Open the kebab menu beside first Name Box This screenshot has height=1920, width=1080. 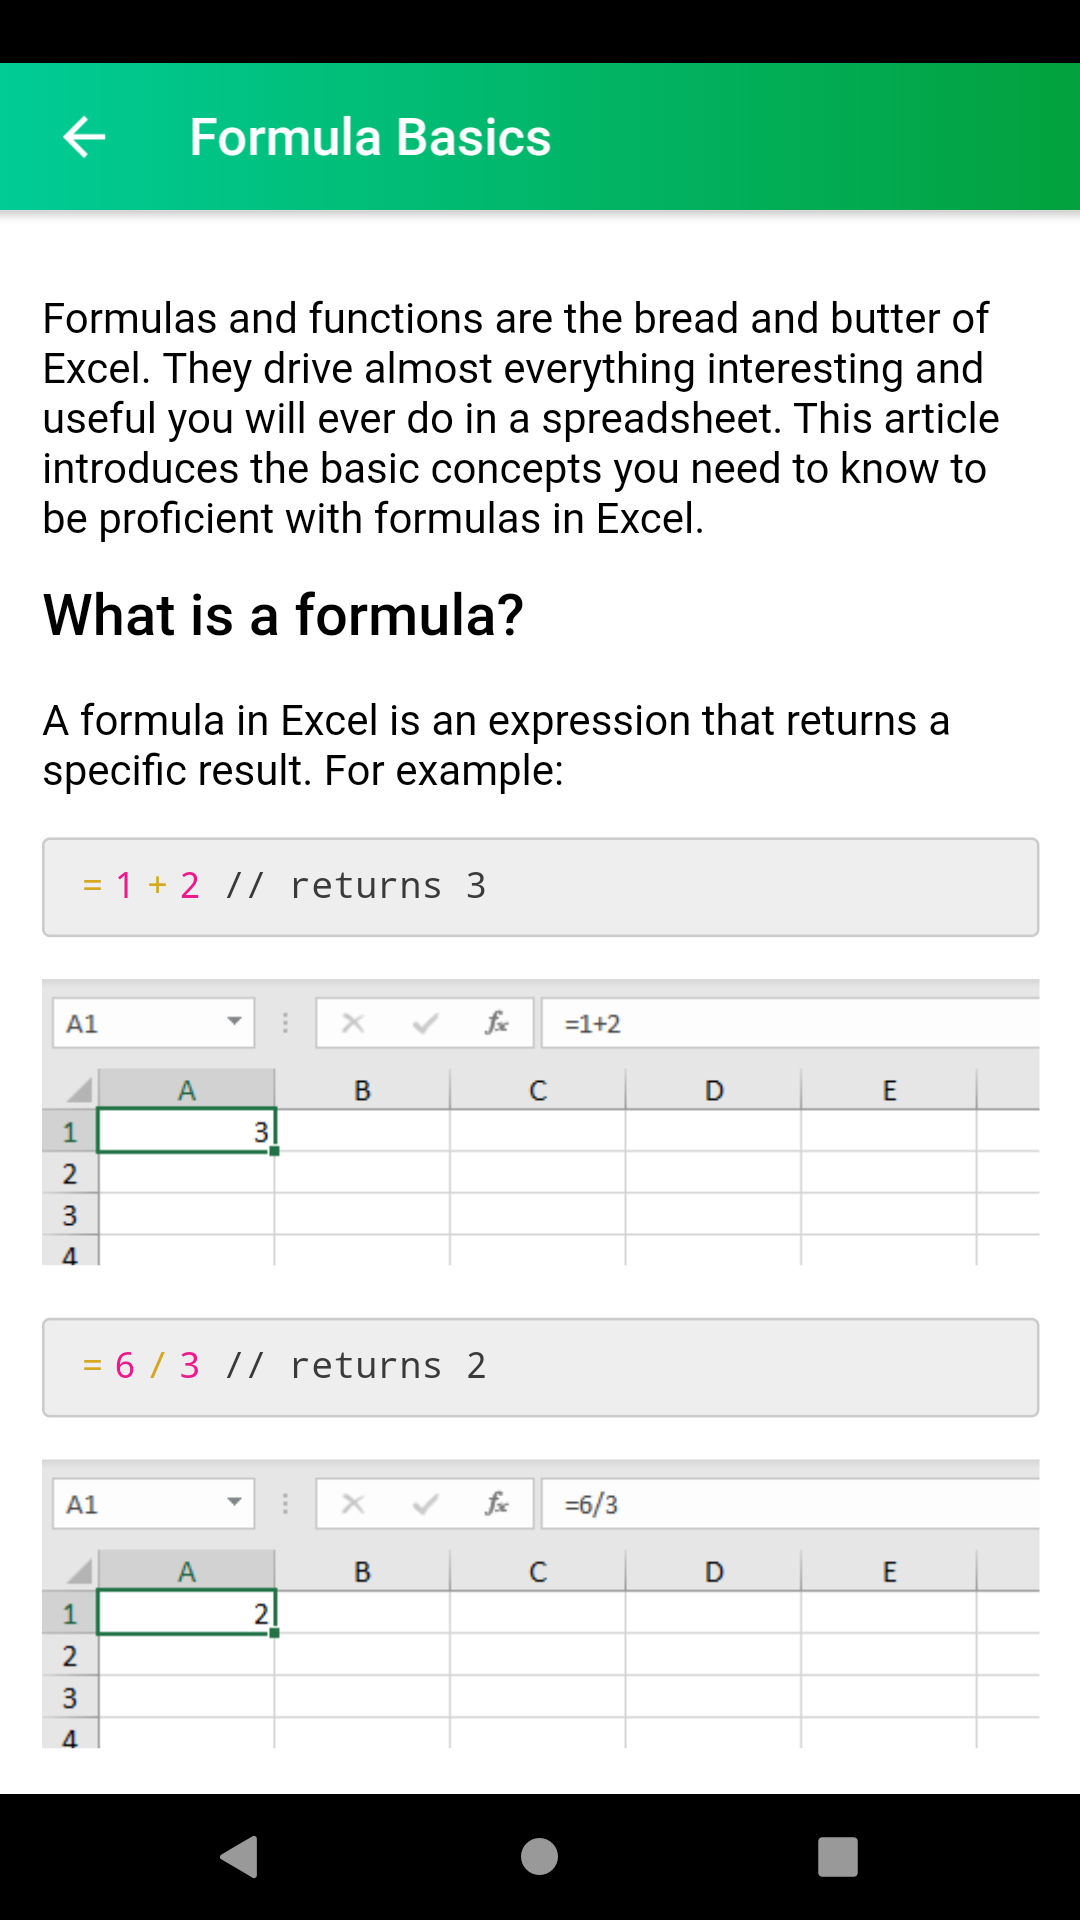(286, 1022)
